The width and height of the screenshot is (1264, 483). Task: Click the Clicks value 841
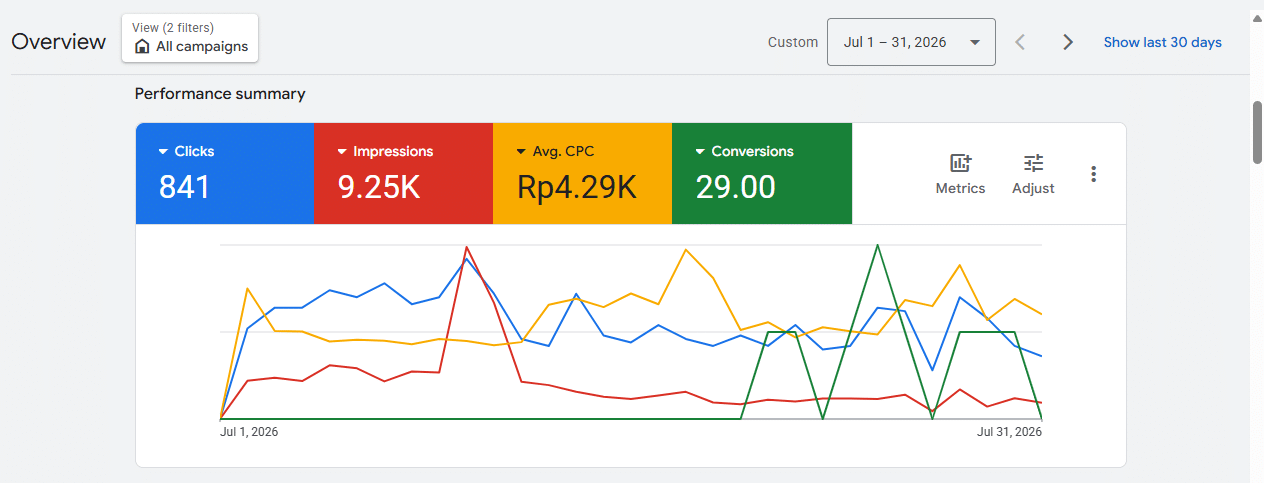pyautogui.click(x=185, y=187)
